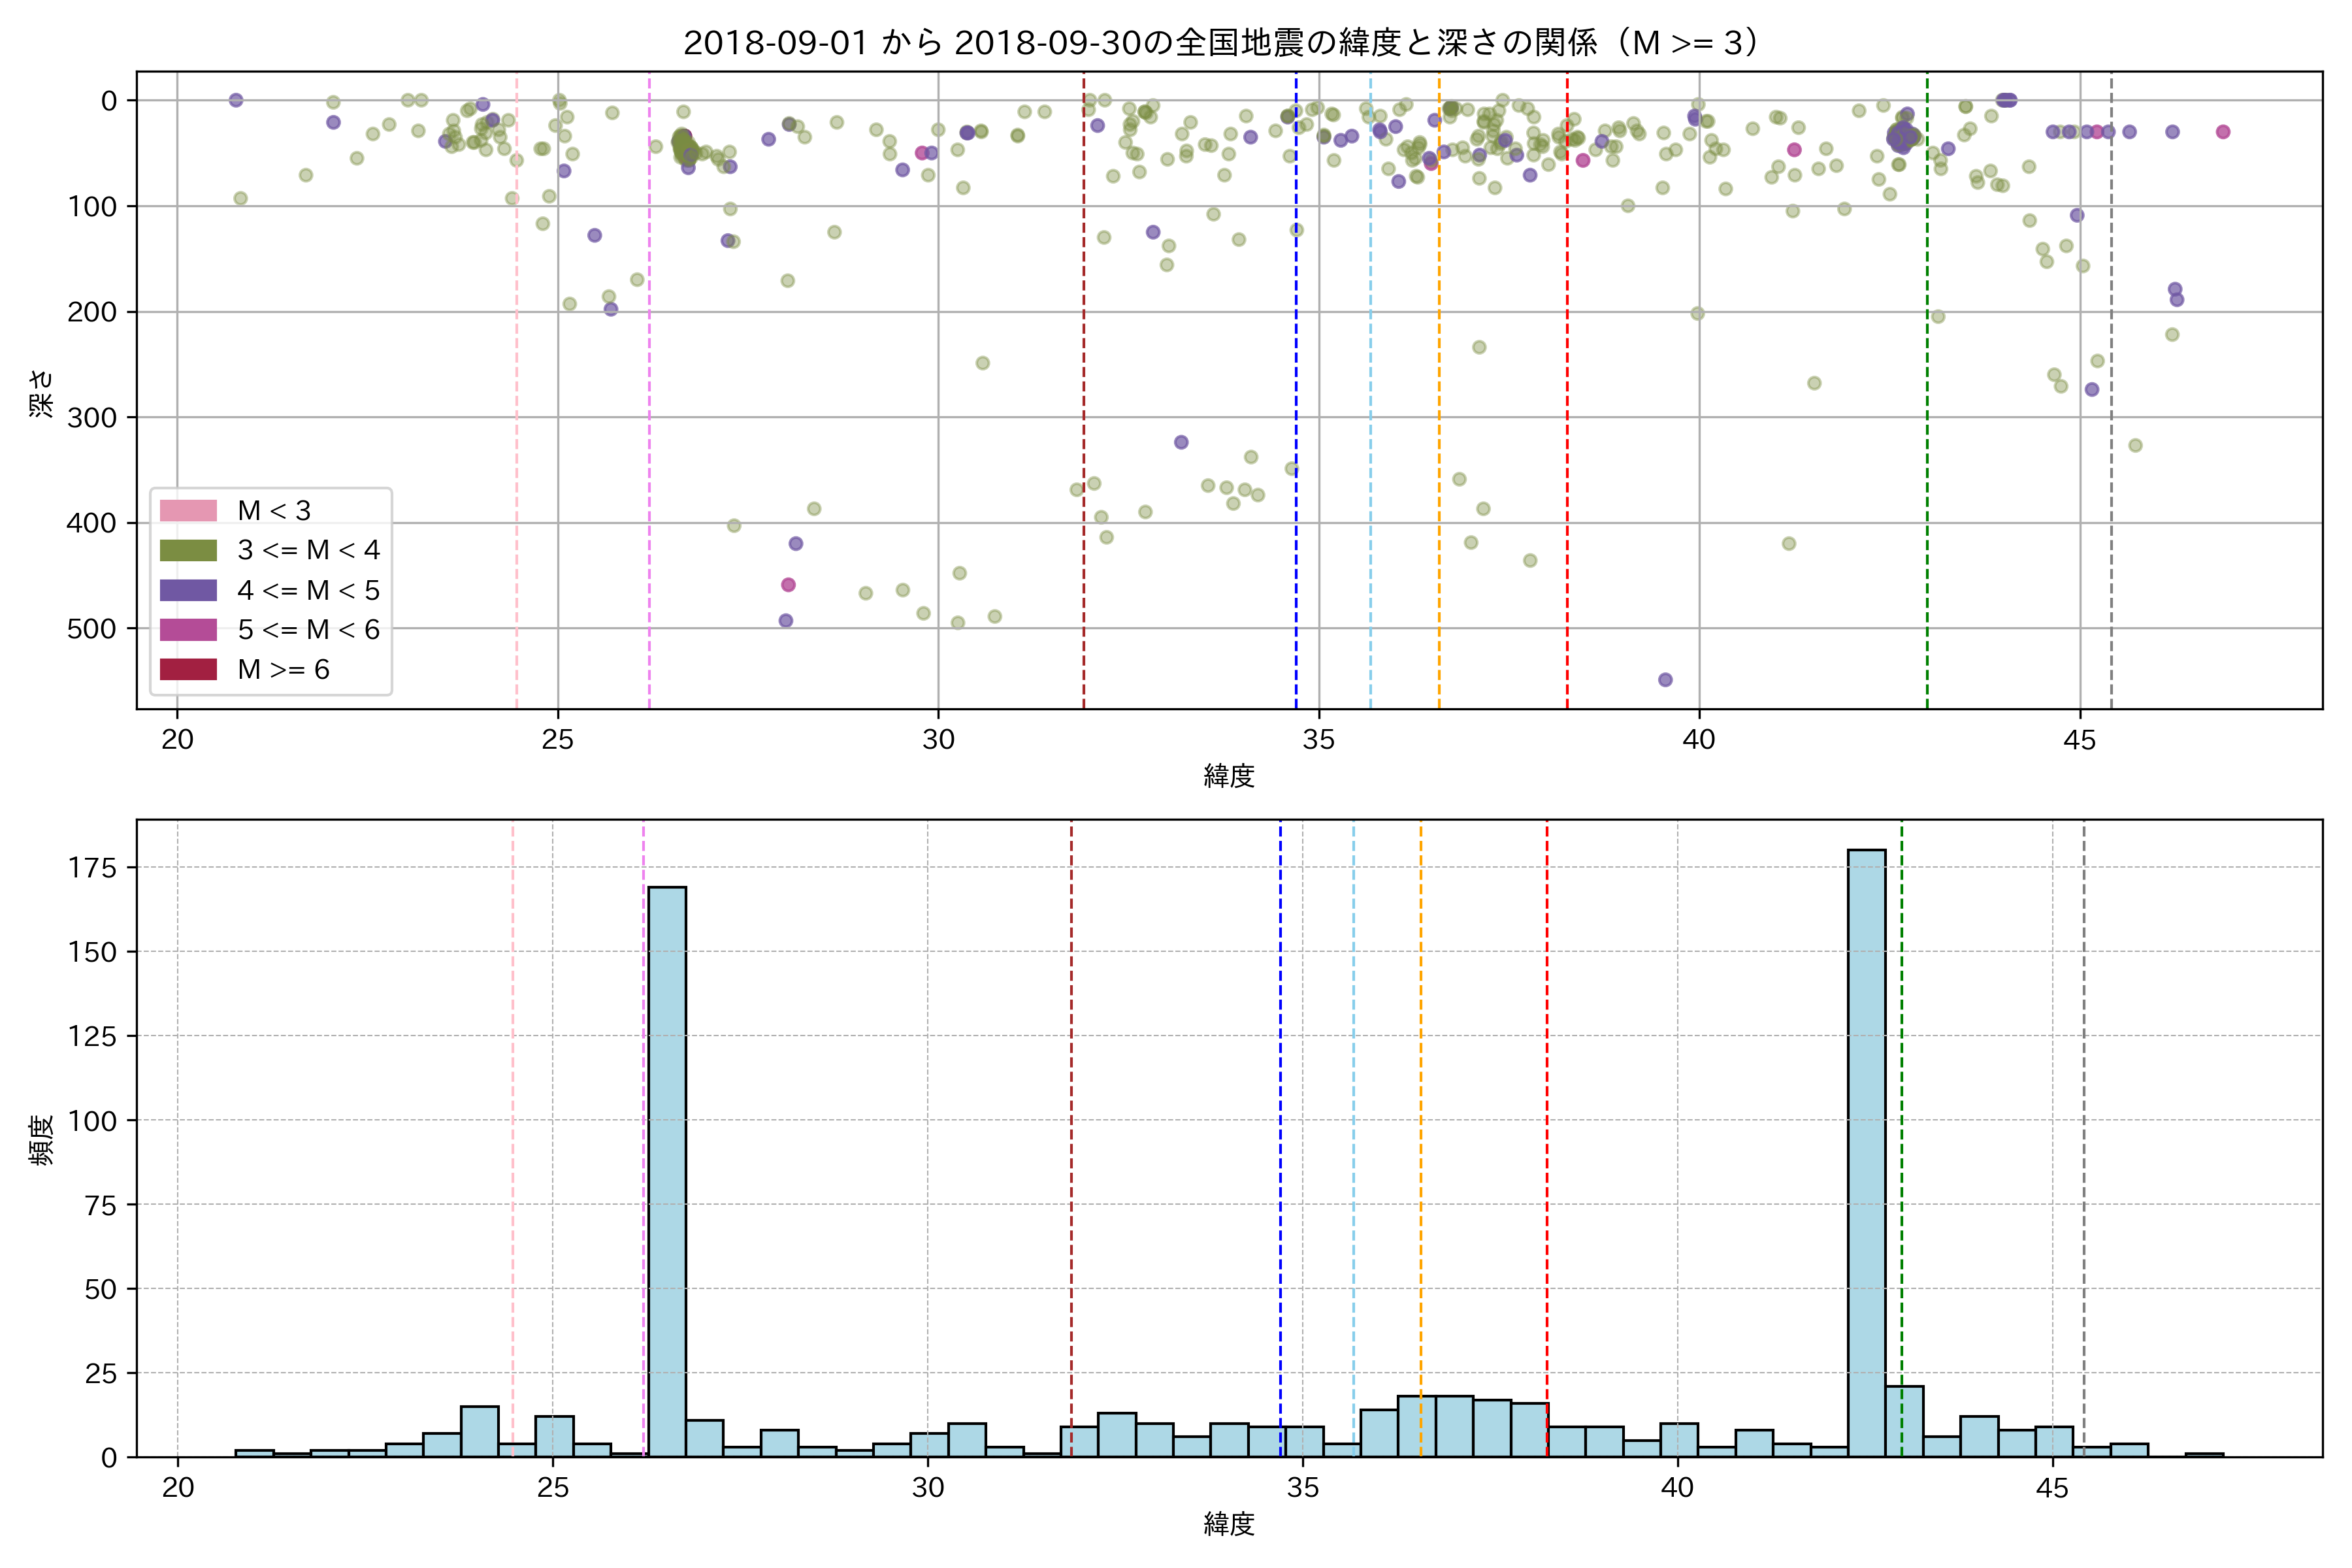Click the dark red 'M >= 6' legend swatch

188,669
